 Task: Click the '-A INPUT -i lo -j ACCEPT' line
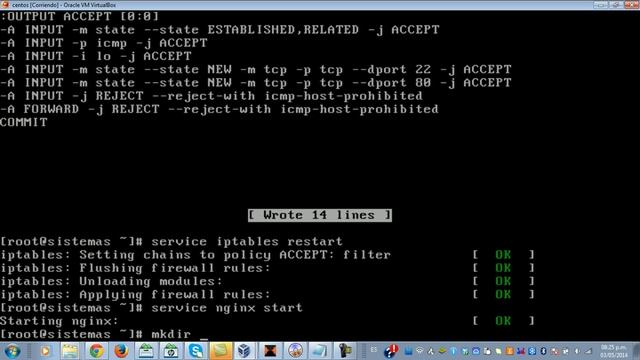pos(96,56)
